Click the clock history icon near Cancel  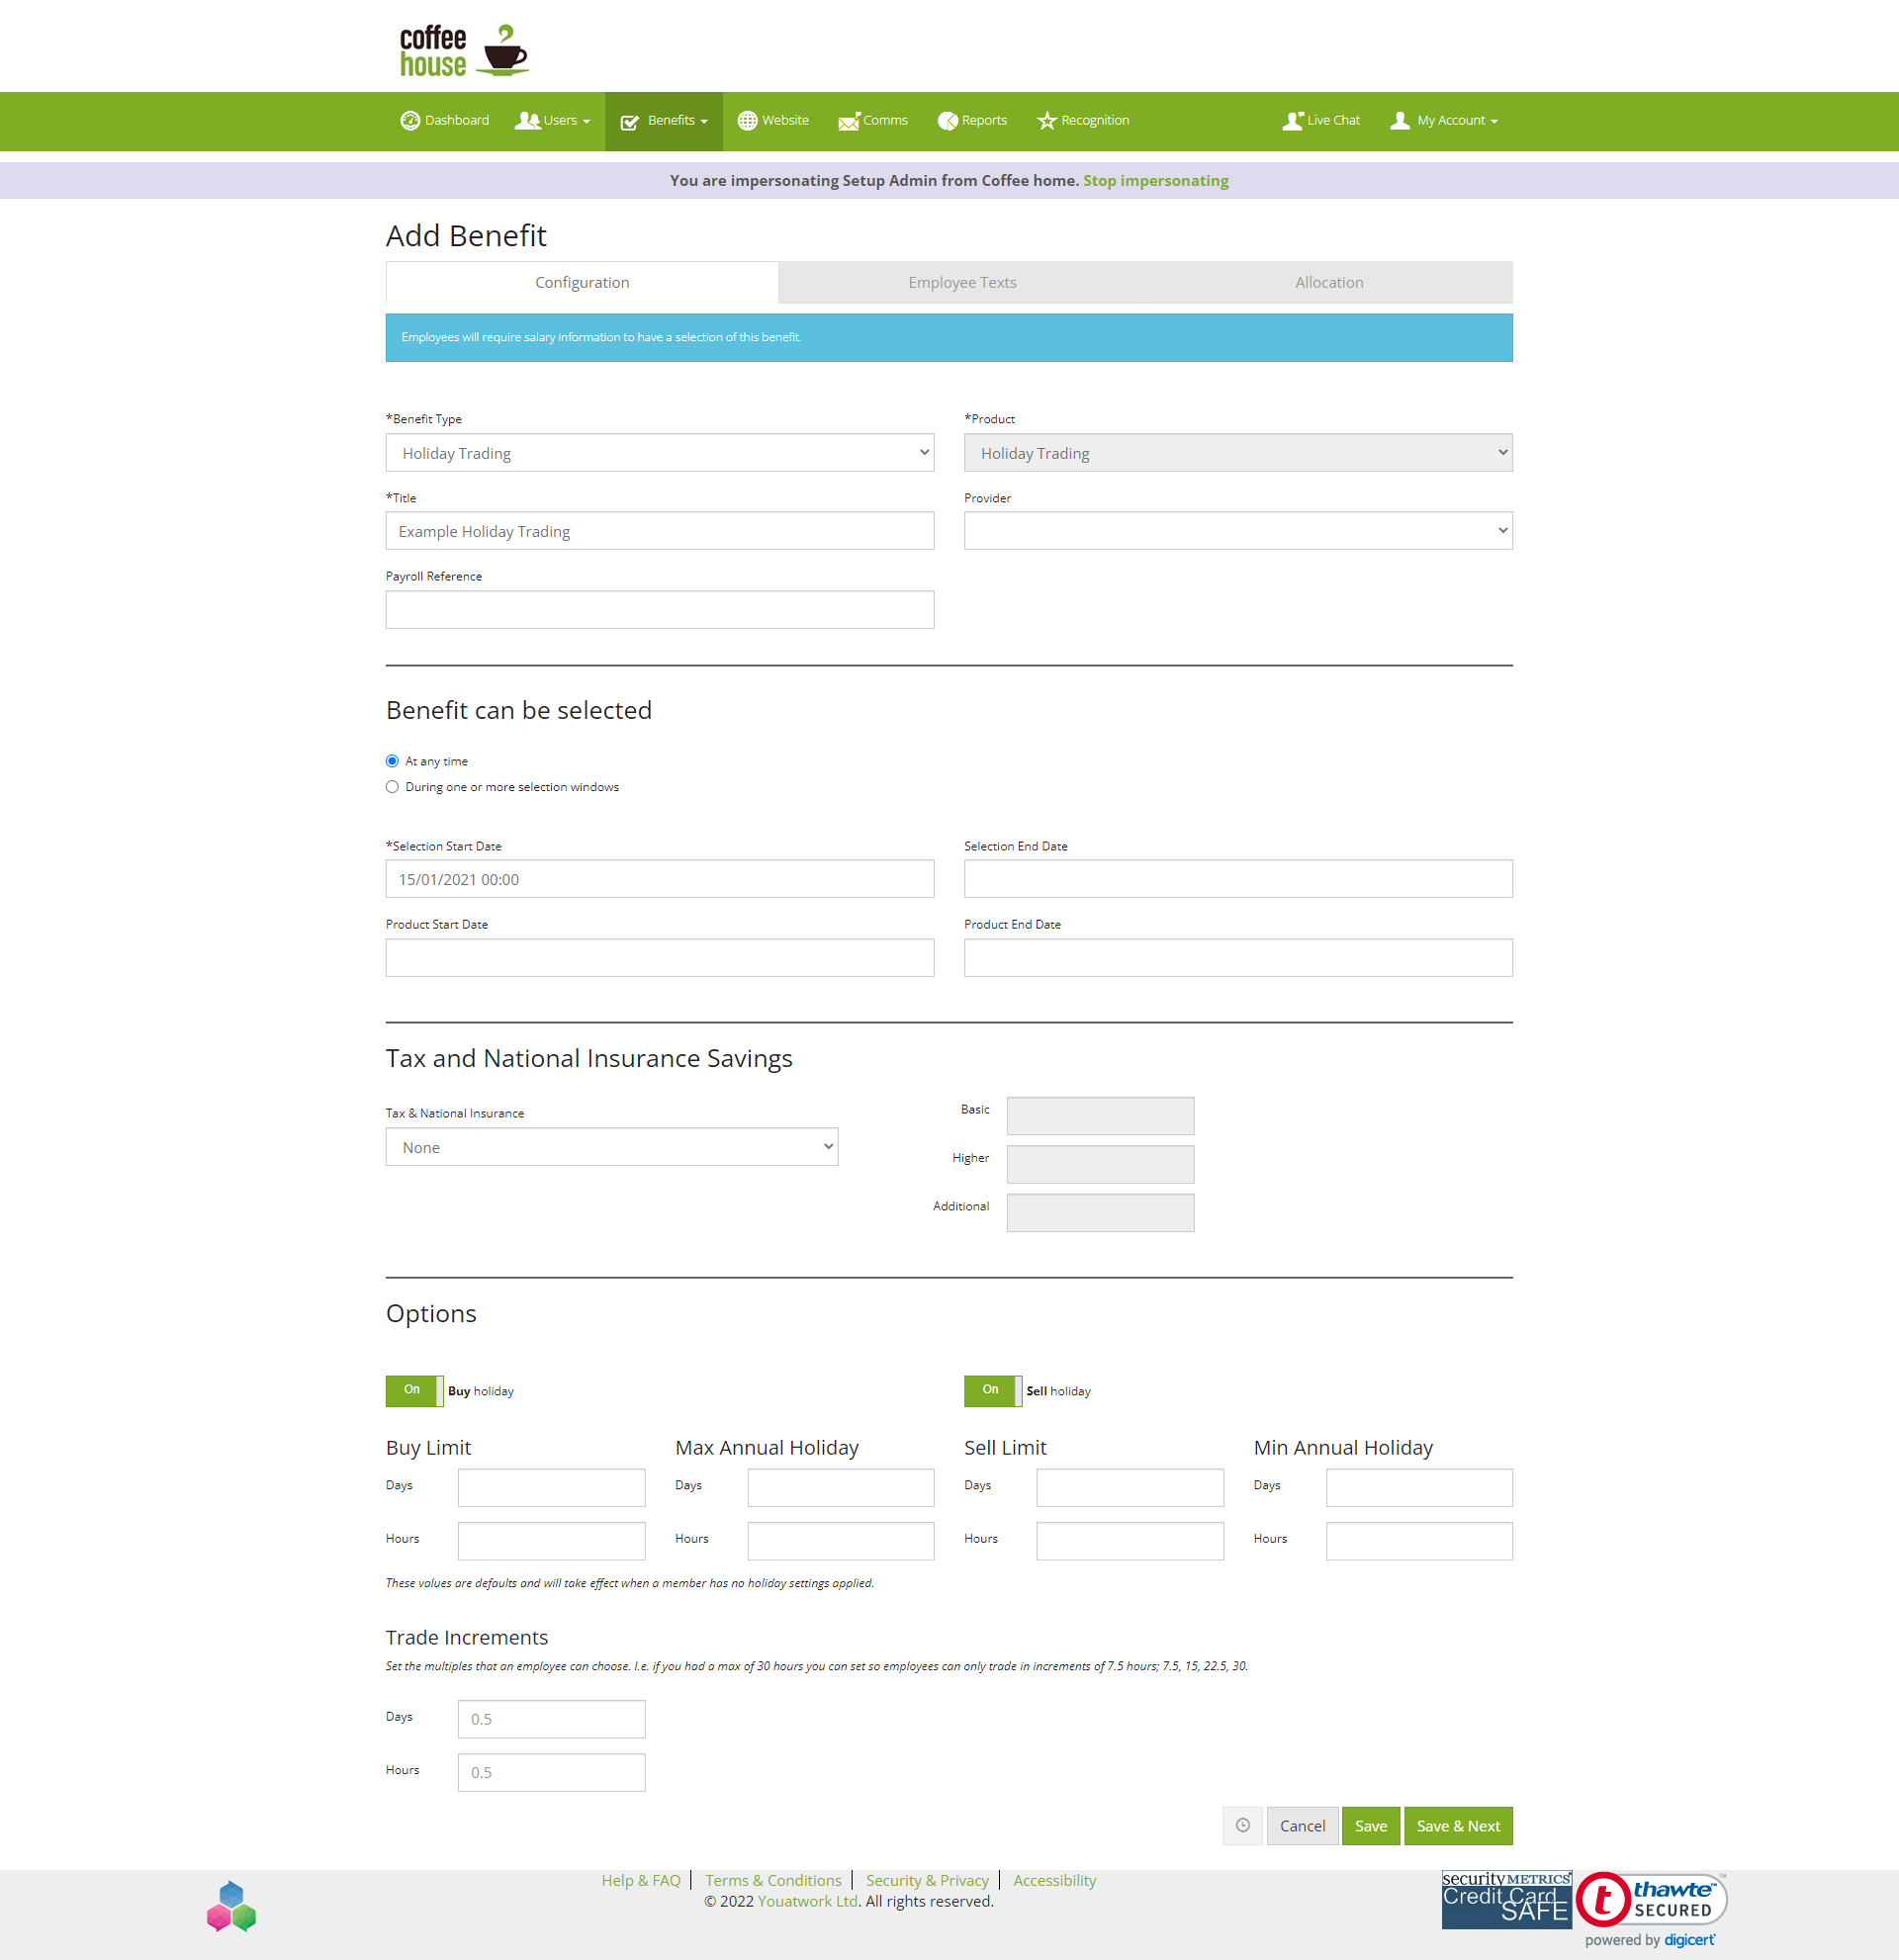click(x=1242, y=1826)
